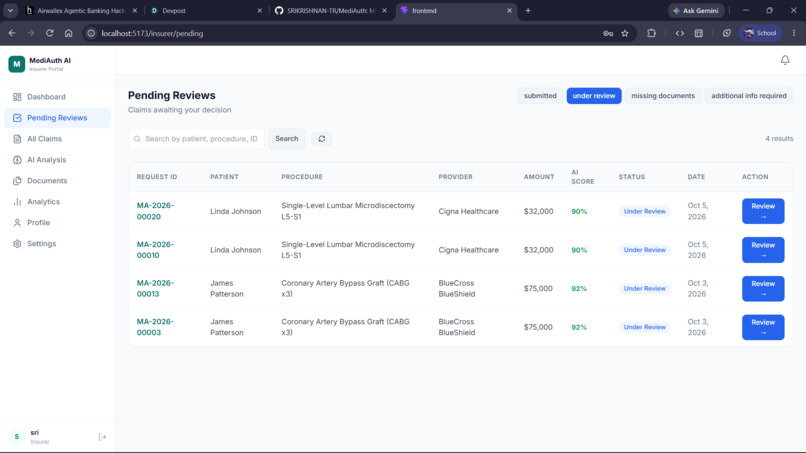Go back in browser history
Screen dimensions: 806x453
[12, 33]
